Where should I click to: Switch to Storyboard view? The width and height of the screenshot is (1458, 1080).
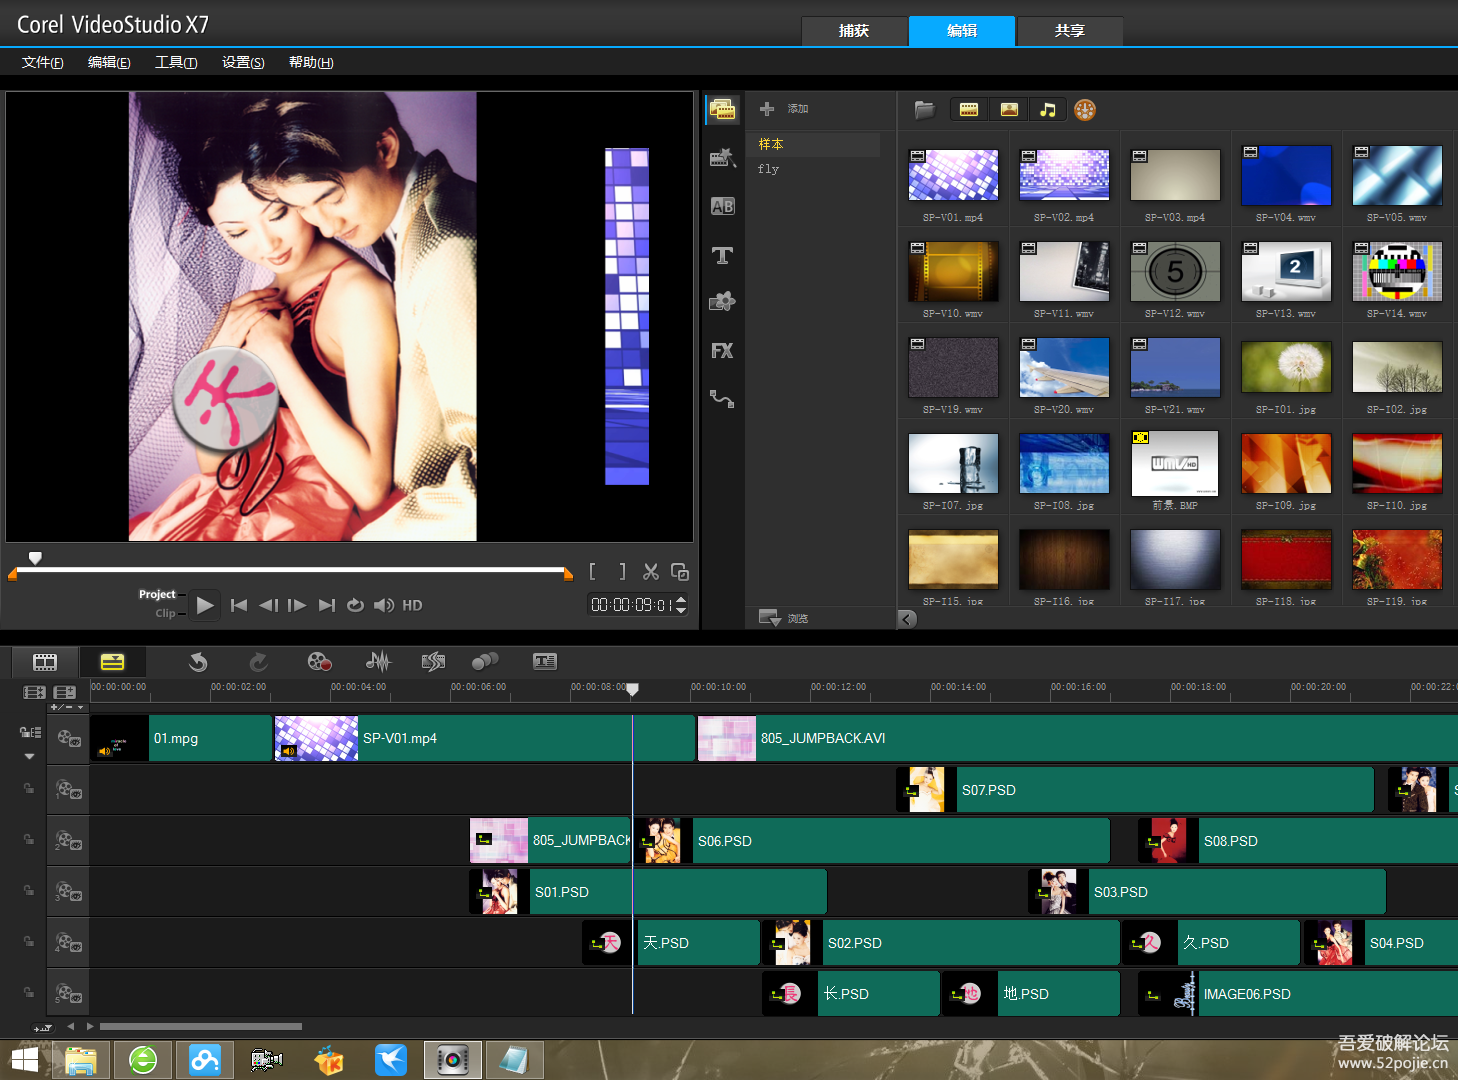(x=45, y=662)
